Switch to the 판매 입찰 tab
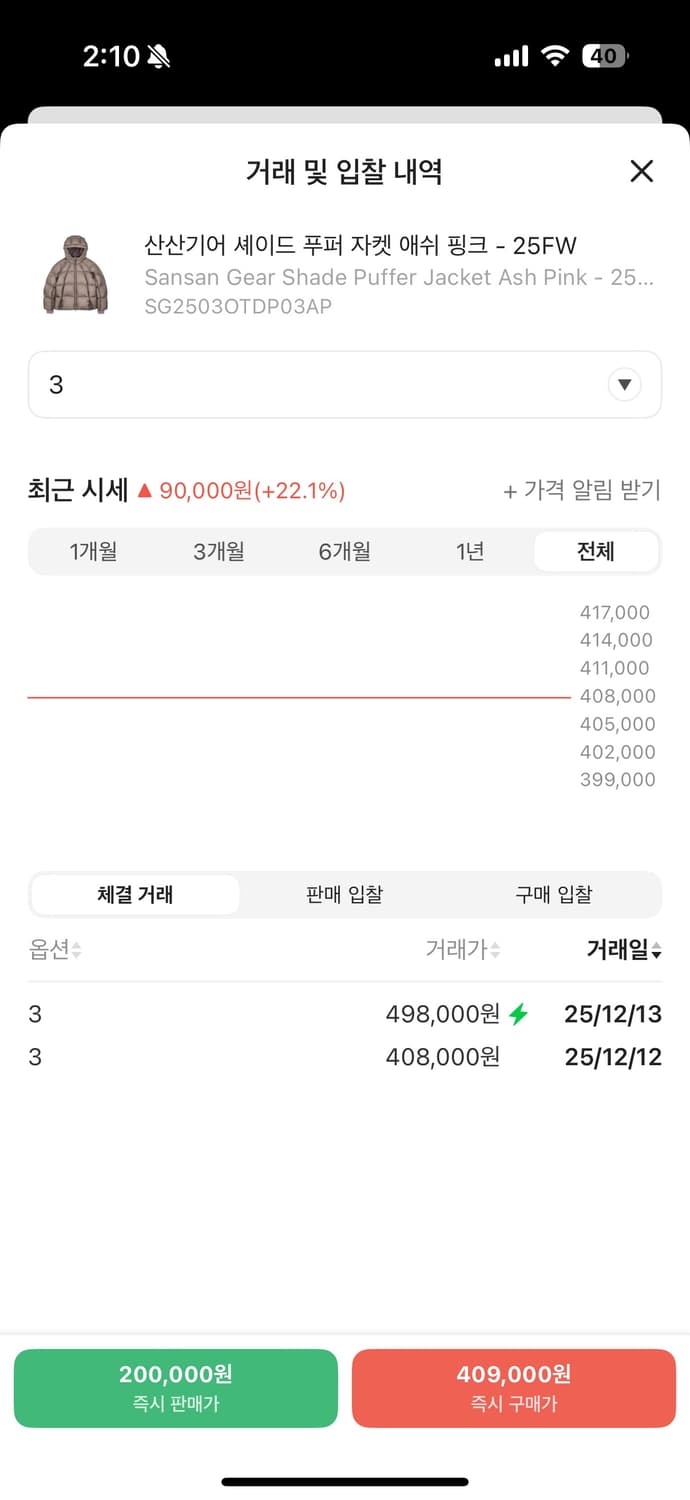 (344, 894)
